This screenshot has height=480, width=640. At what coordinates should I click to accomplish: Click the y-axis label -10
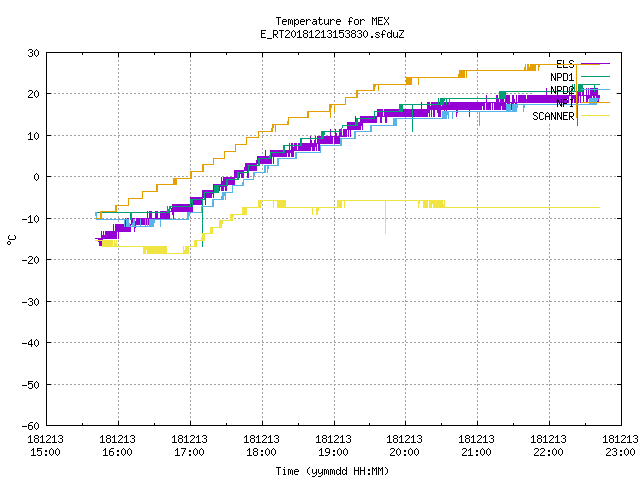[31, 219]
